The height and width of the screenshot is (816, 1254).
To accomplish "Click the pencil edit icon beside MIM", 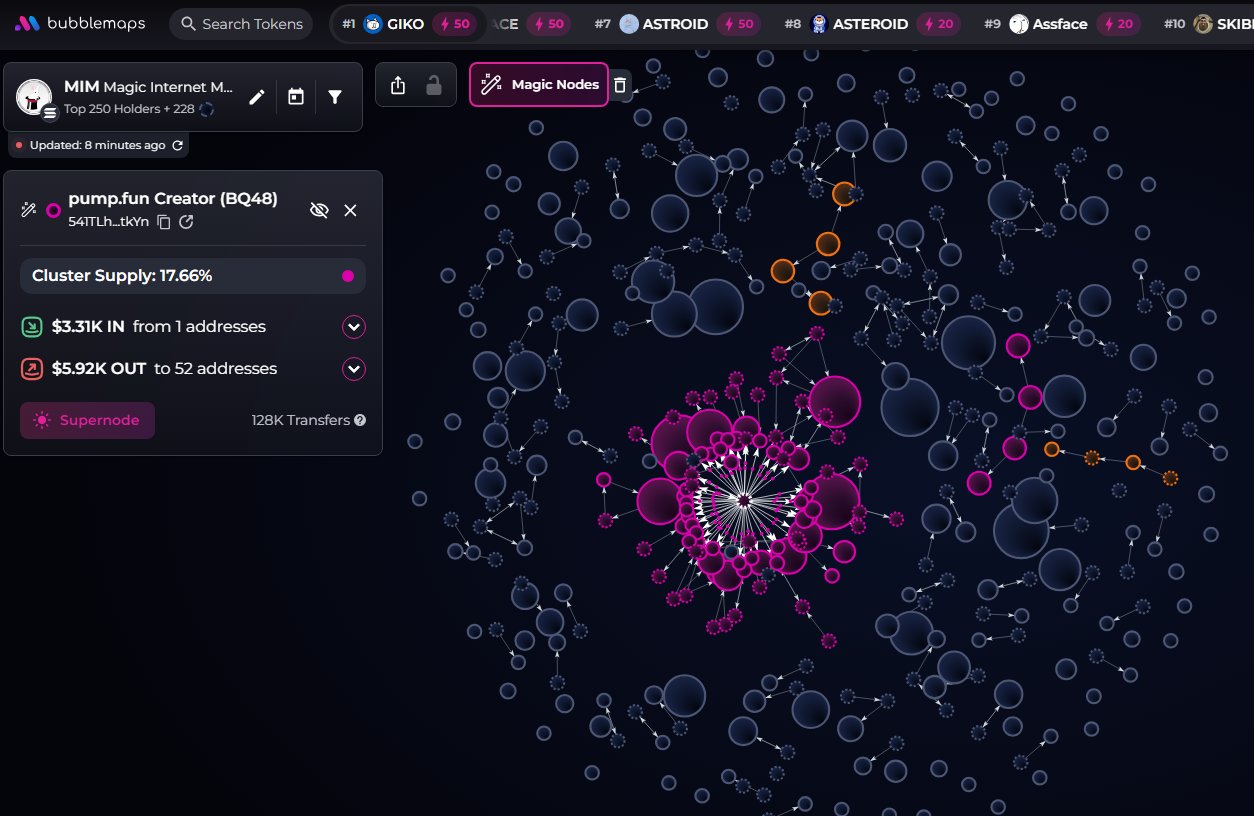I will 257,97.
